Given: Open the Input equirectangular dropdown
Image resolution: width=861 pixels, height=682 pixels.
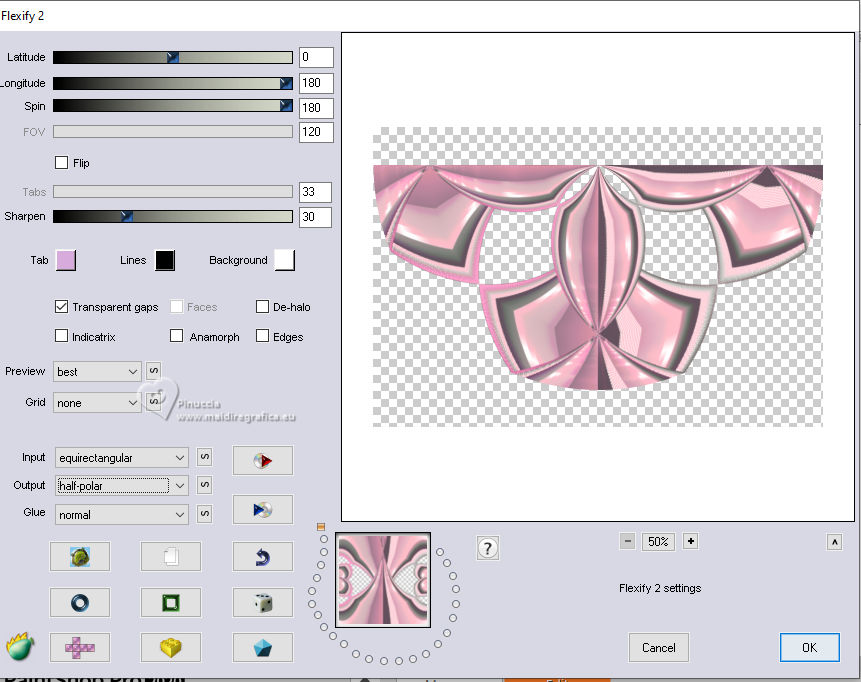Looking at the screenshot, I should 121,457.
